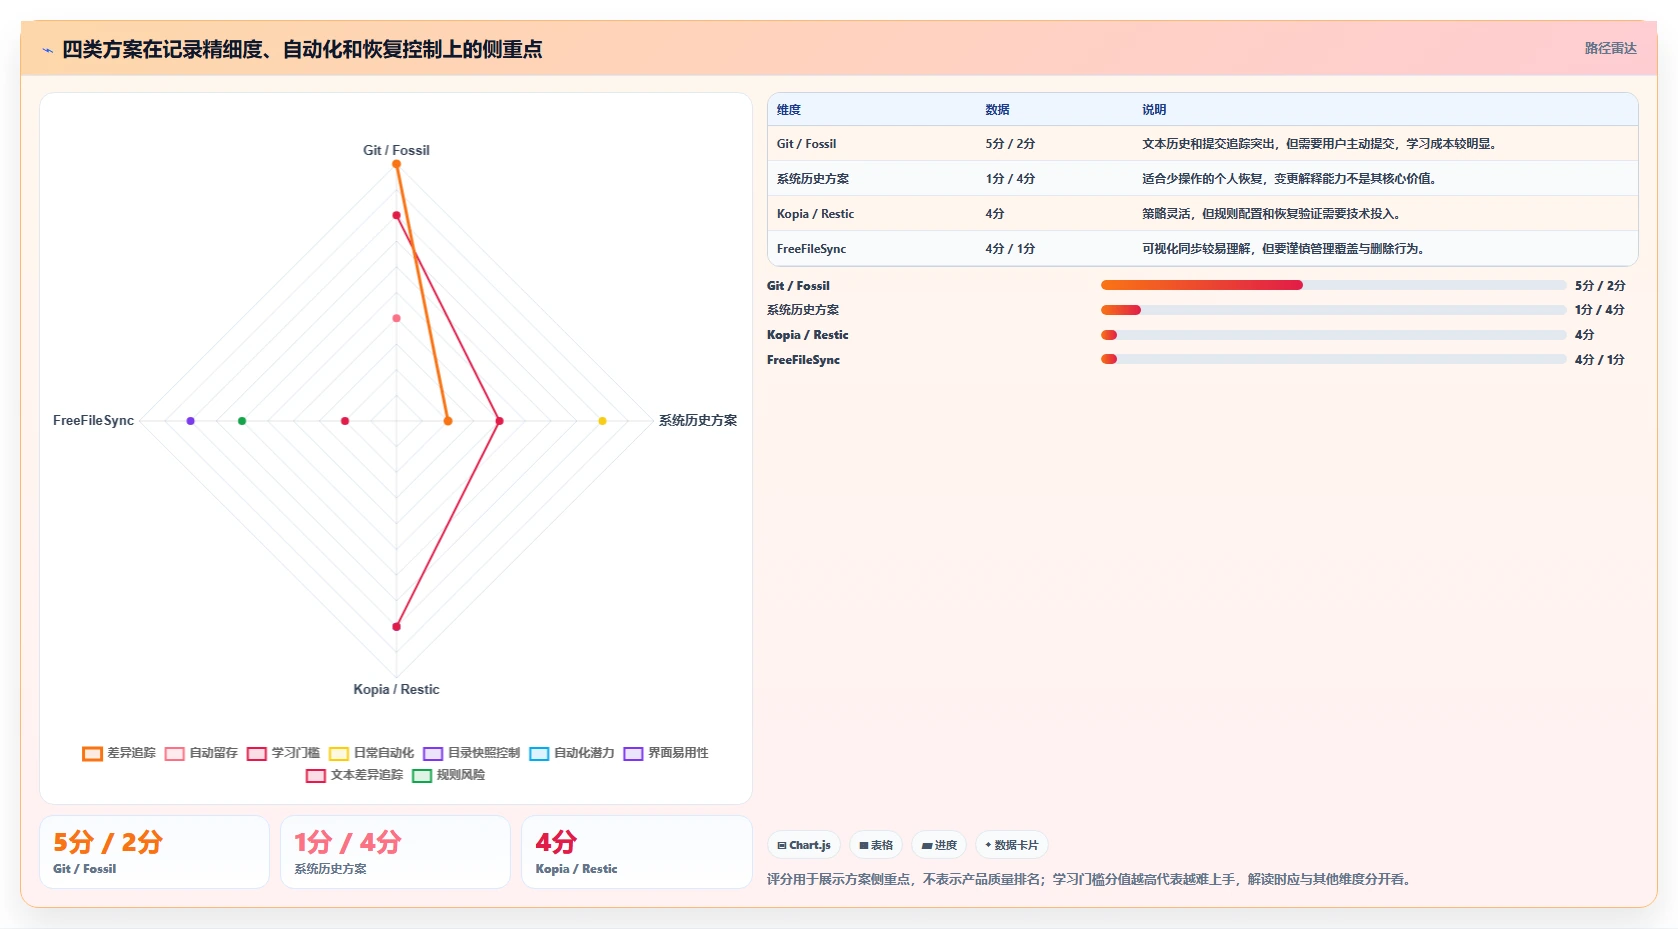This screenshot has height=929, width=1678.
Task: Toggle the 自动留存 legend item
Action: point(201,753)
